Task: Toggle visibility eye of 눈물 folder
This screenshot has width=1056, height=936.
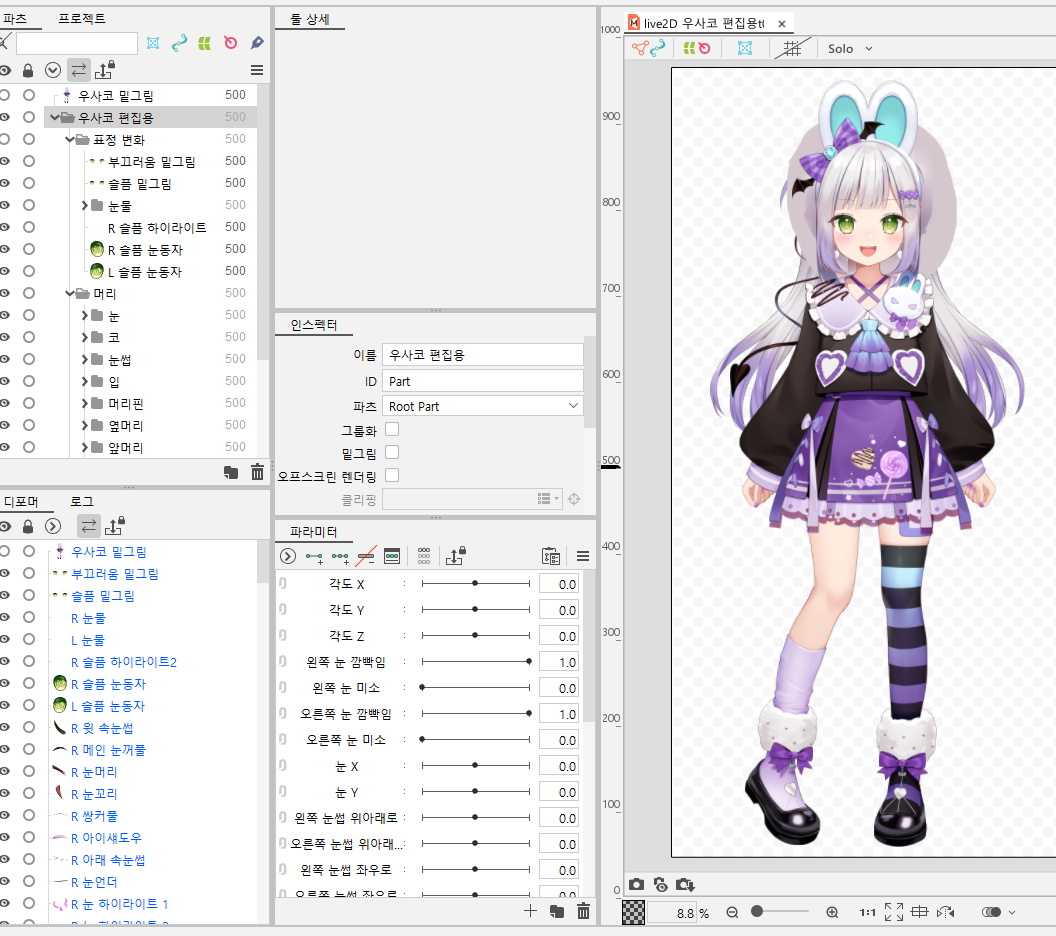Action: point(5,205)
